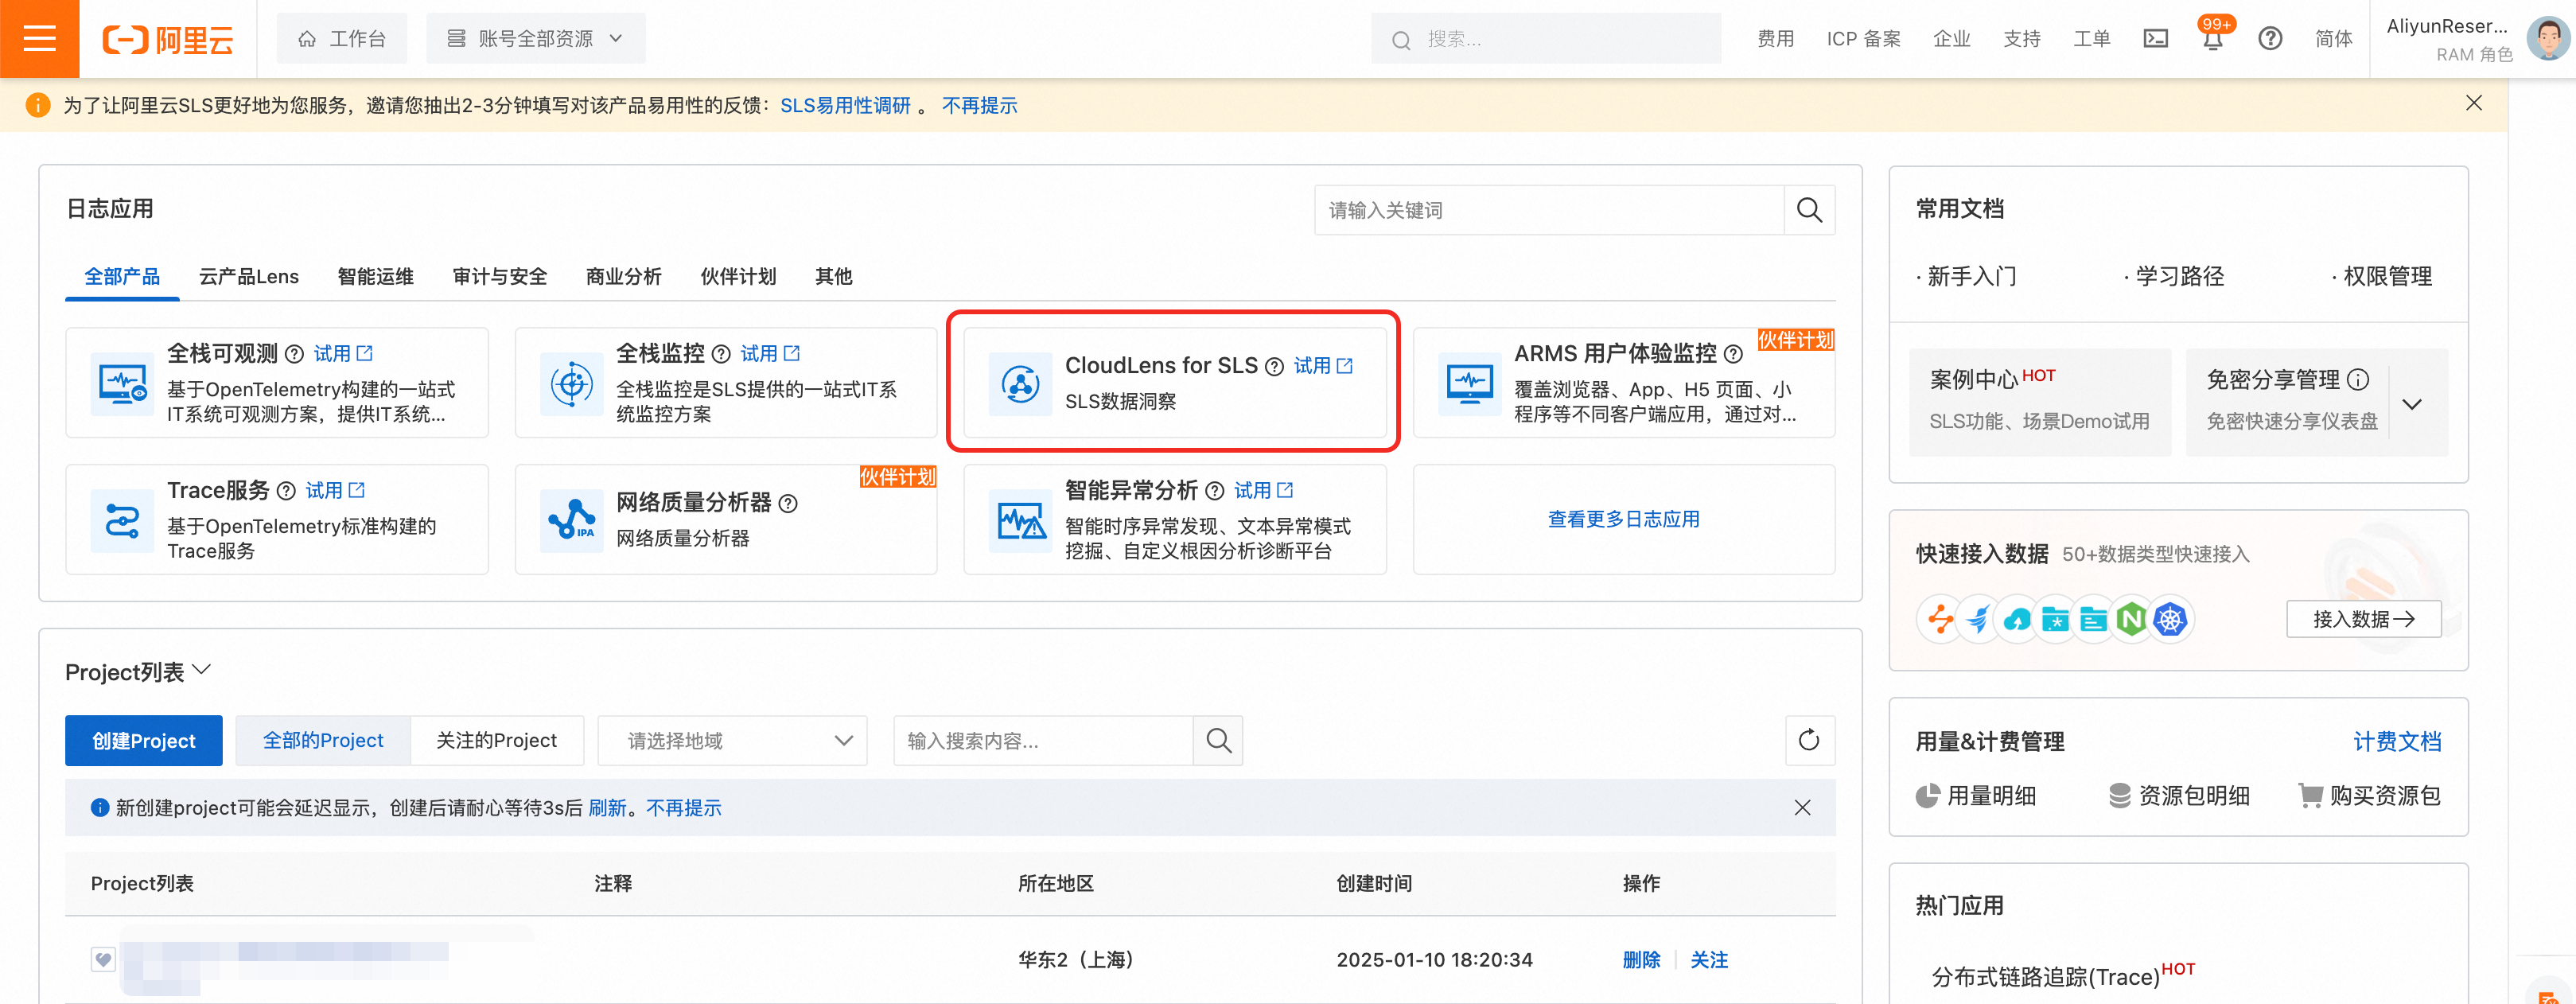
Task: Open the 案例中心 HOT card
Action: click(2040, 402)
